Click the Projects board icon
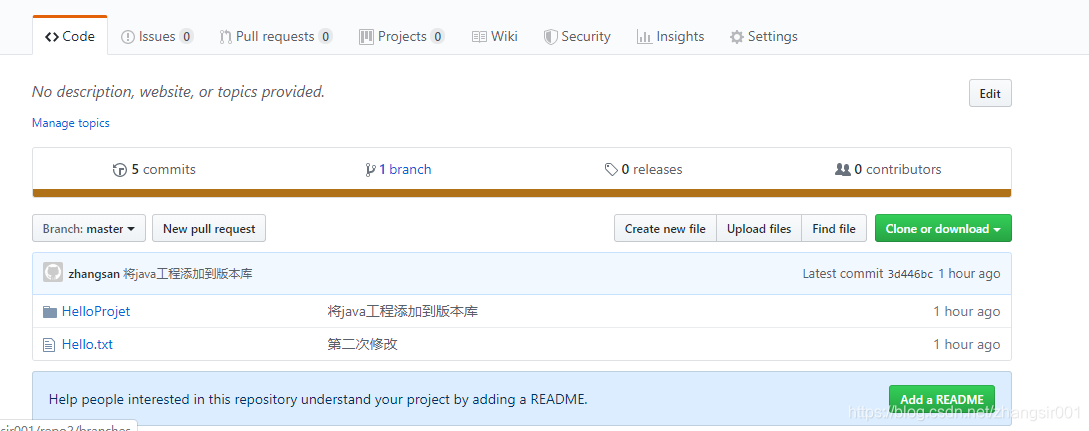The height and width of the screenshot is (431, 1089). (x=366, y=37)
